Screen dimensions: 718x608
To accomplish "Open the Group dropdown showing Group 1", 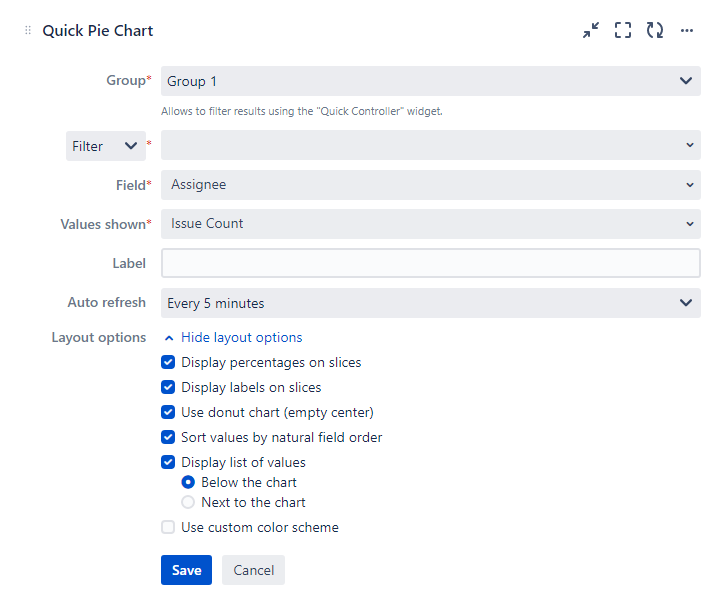I will [x=430, y=81].
